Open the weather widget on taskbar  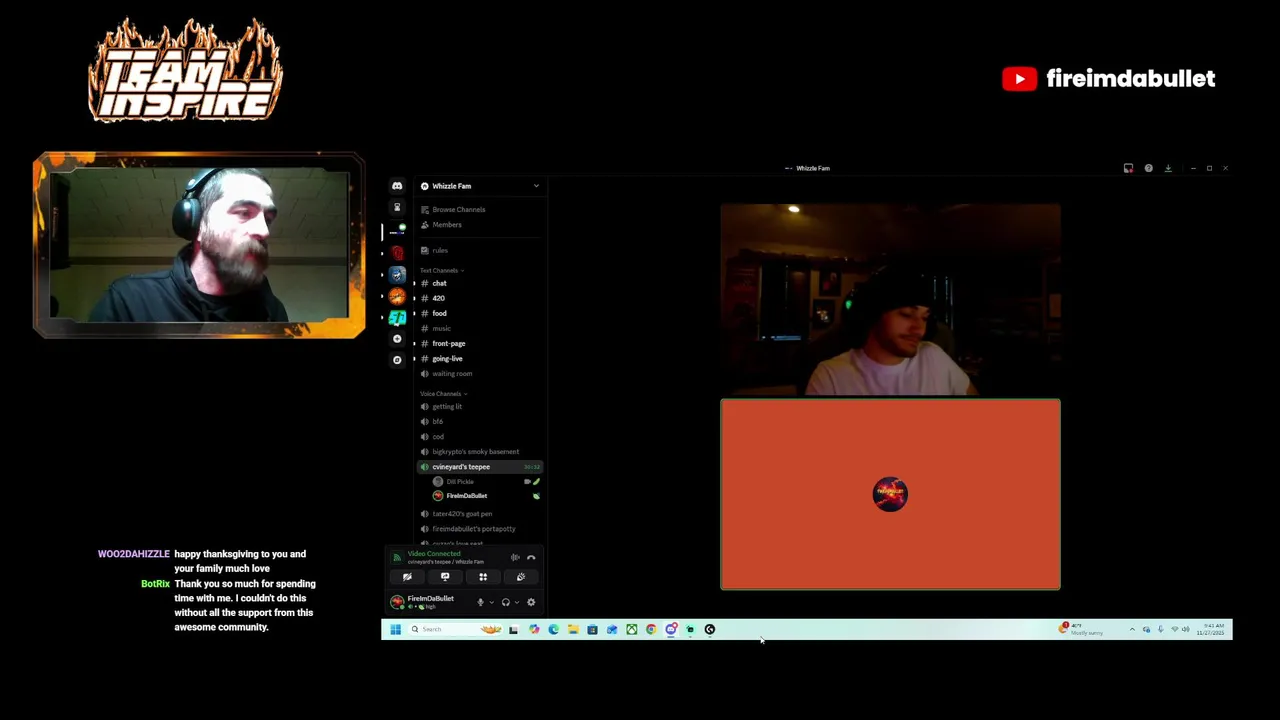coord(1081,629)
